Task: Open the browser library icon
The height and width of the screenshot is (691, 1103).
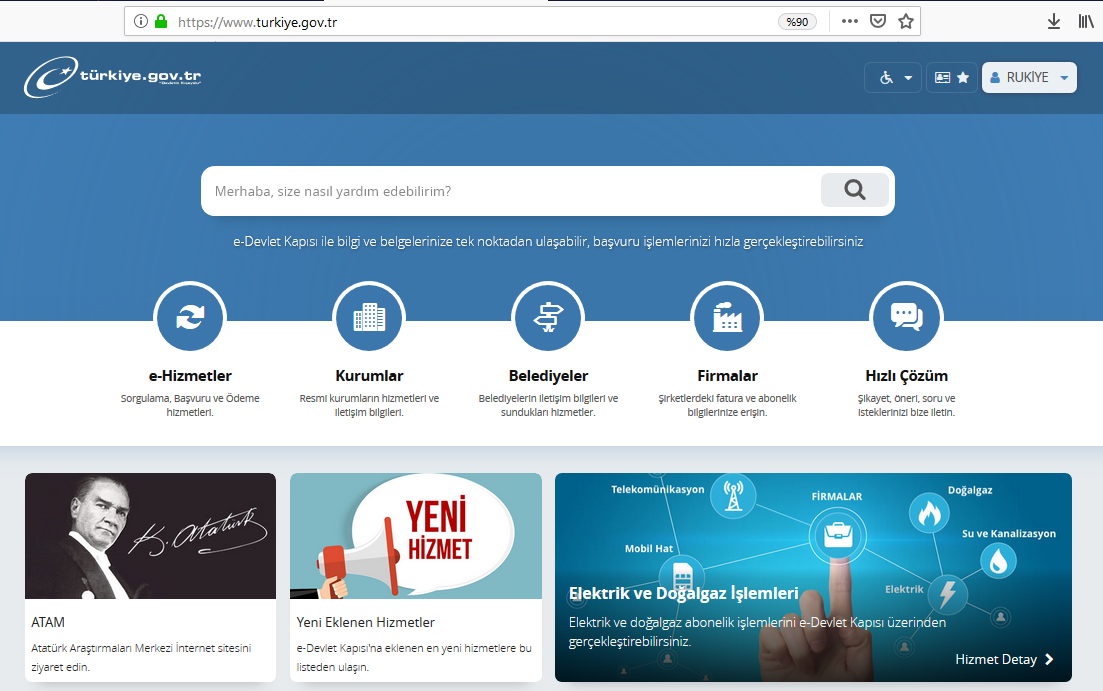Action: coord(1086,21)
